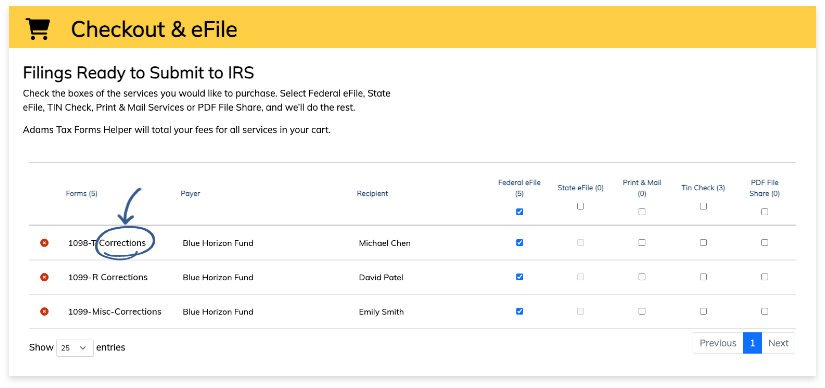
Task: Enable PDF File Share for David Patel
Action: [x=764, y=277]
